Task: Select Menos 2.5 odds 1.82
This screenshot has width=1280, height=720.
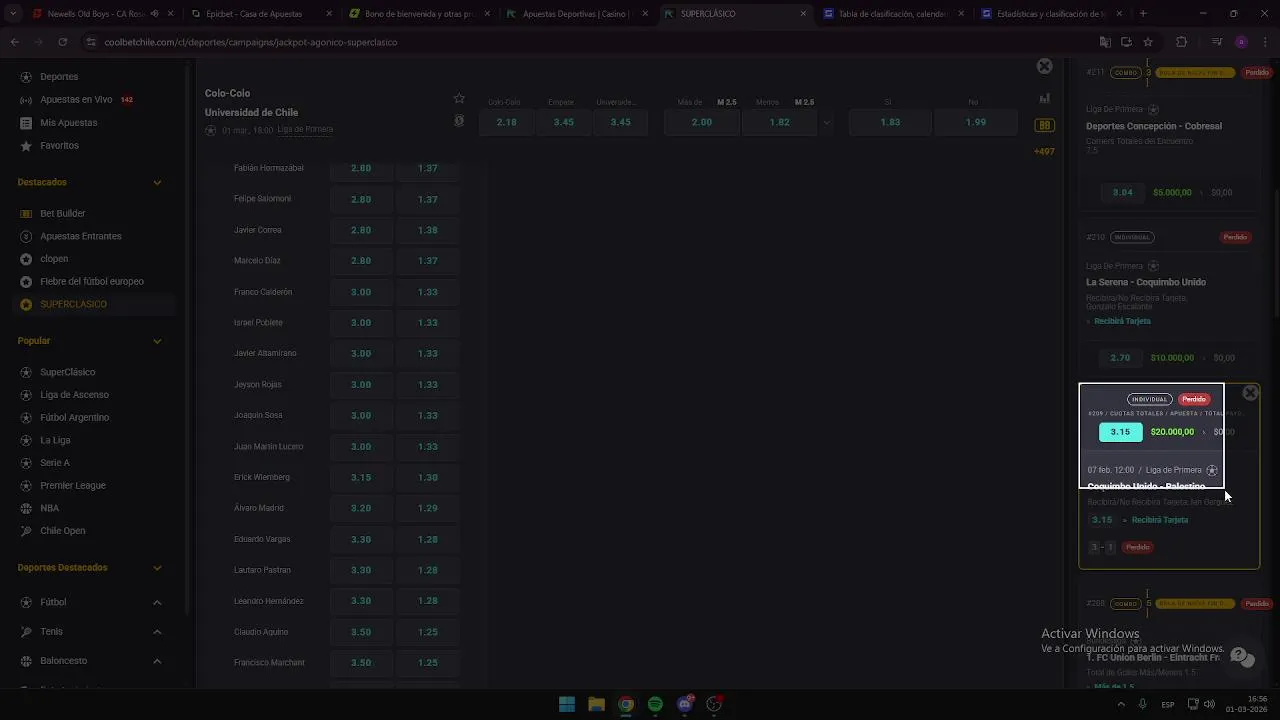Action: pos(780,122)
